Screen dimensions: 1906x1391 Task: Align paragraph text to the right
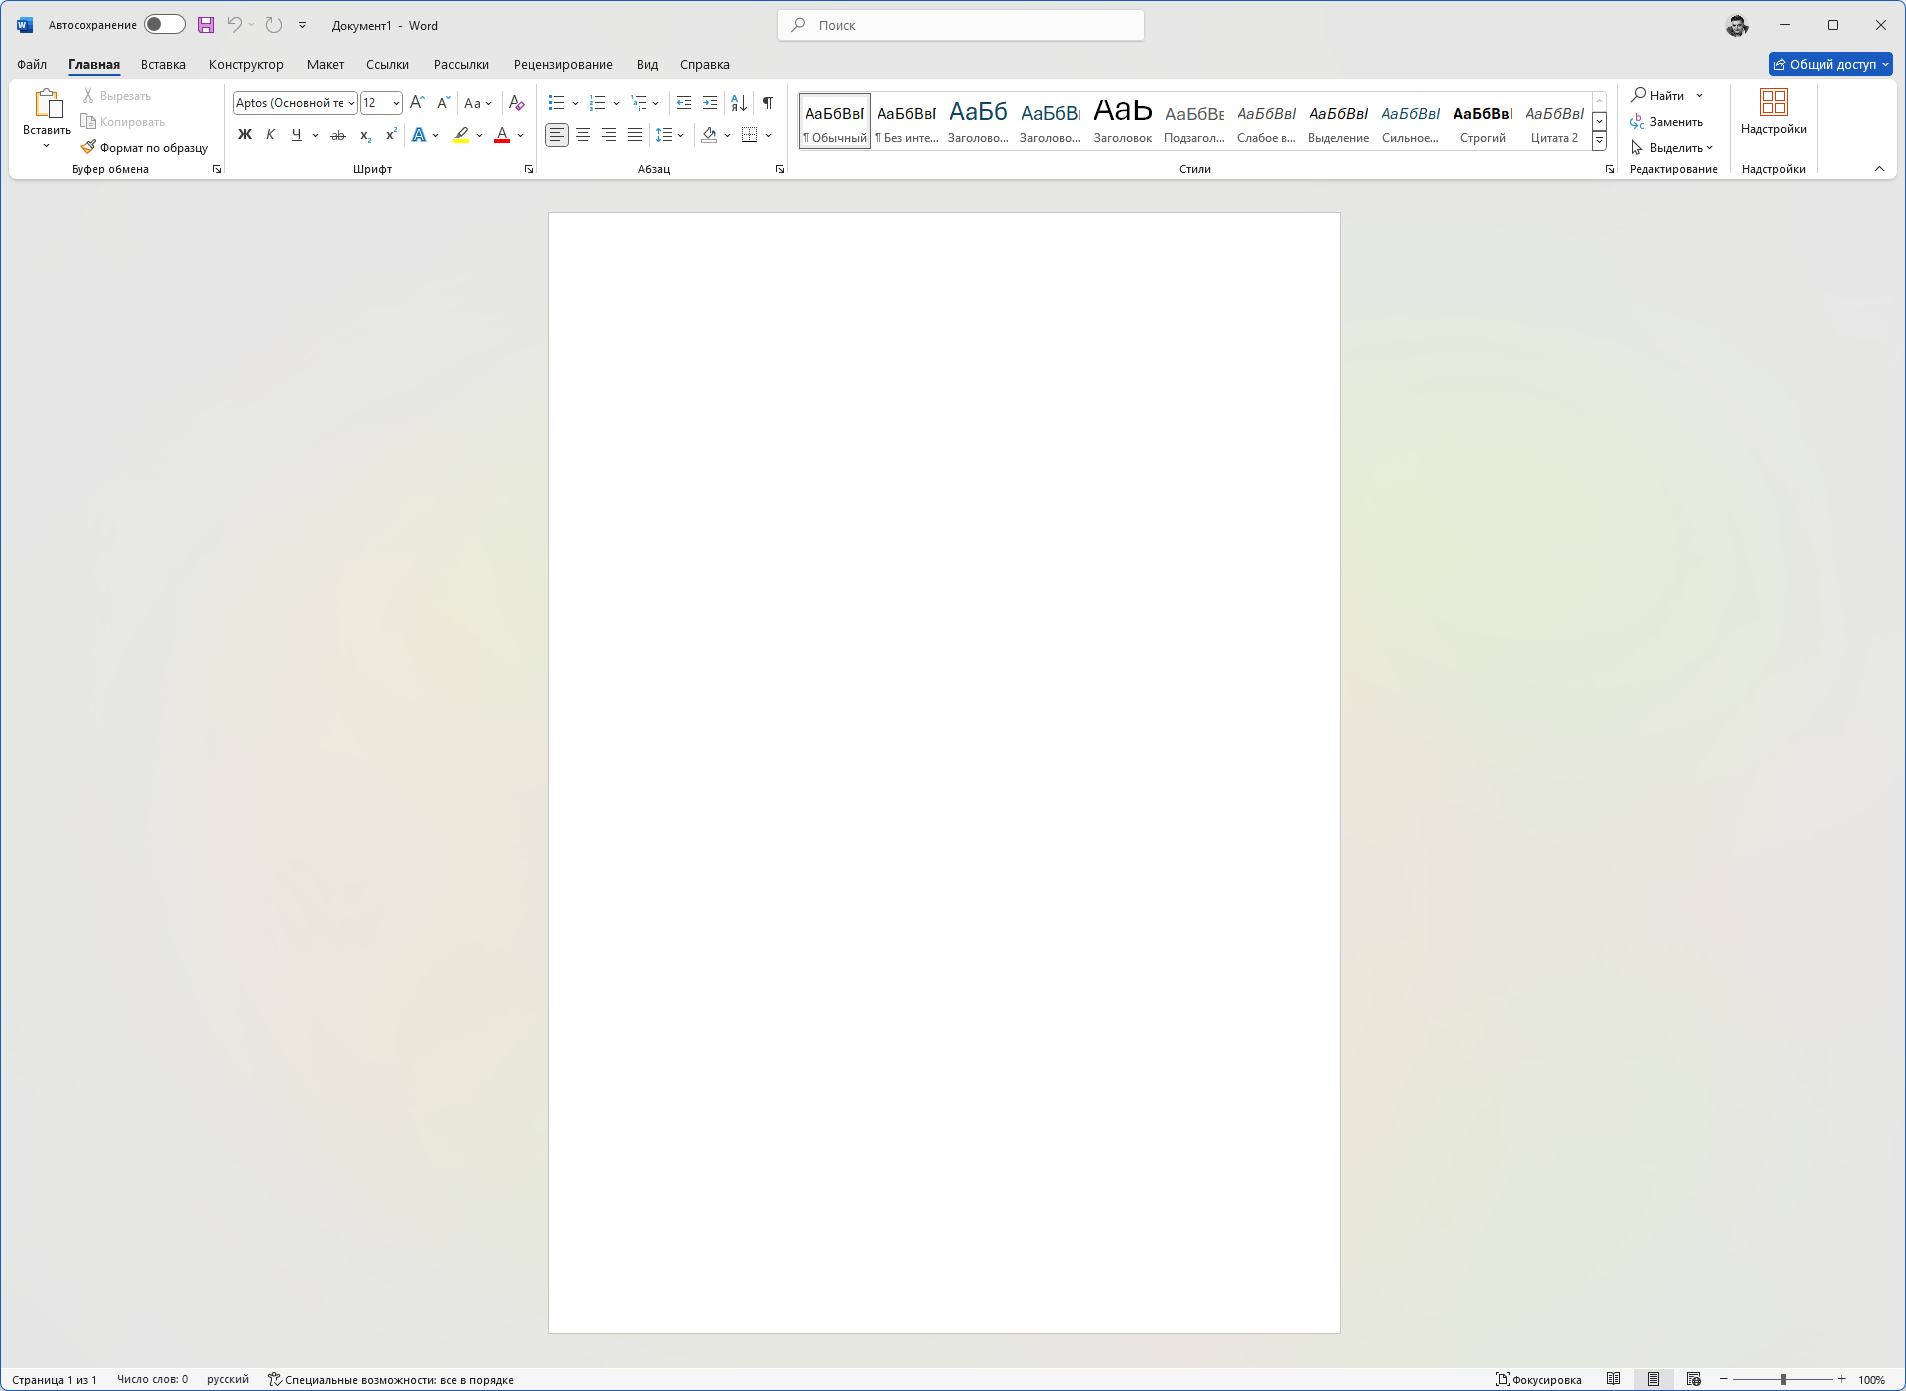(x=609, y=135)
